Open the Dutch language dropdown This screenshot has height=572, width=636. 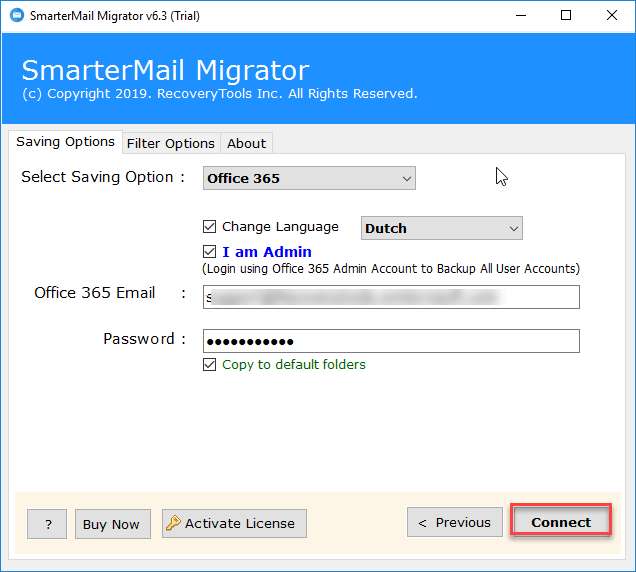click(442, 228)
